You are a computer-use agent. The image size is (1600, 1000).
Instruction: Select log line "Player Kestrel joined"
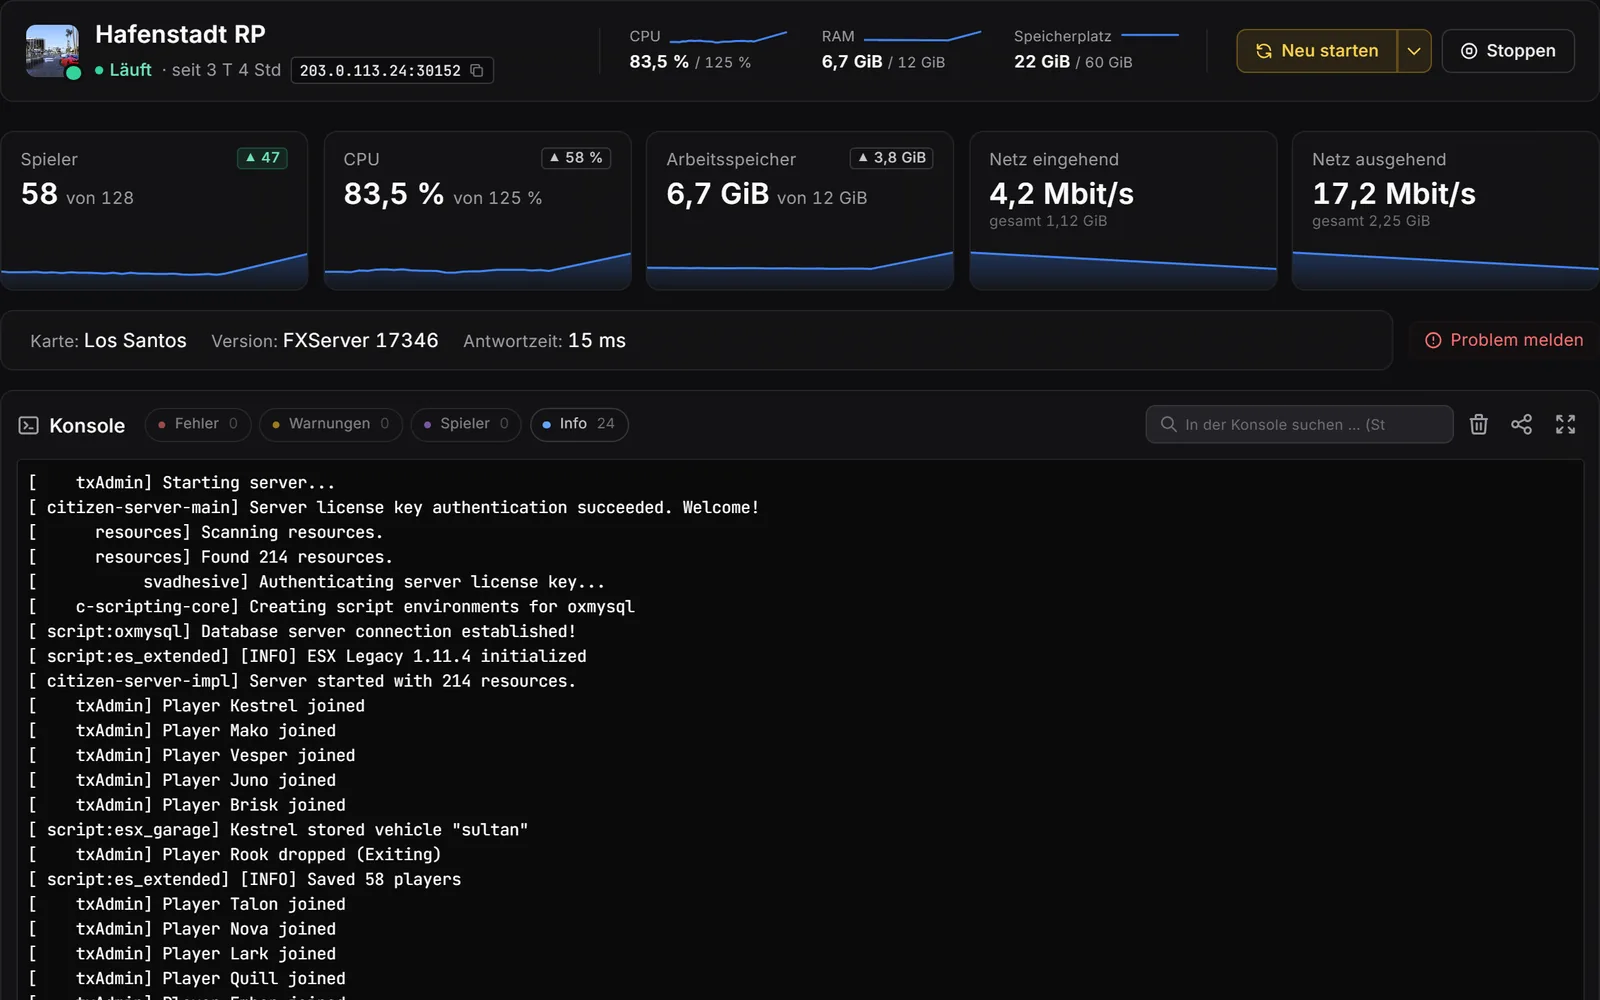click(x=197, y=706)
